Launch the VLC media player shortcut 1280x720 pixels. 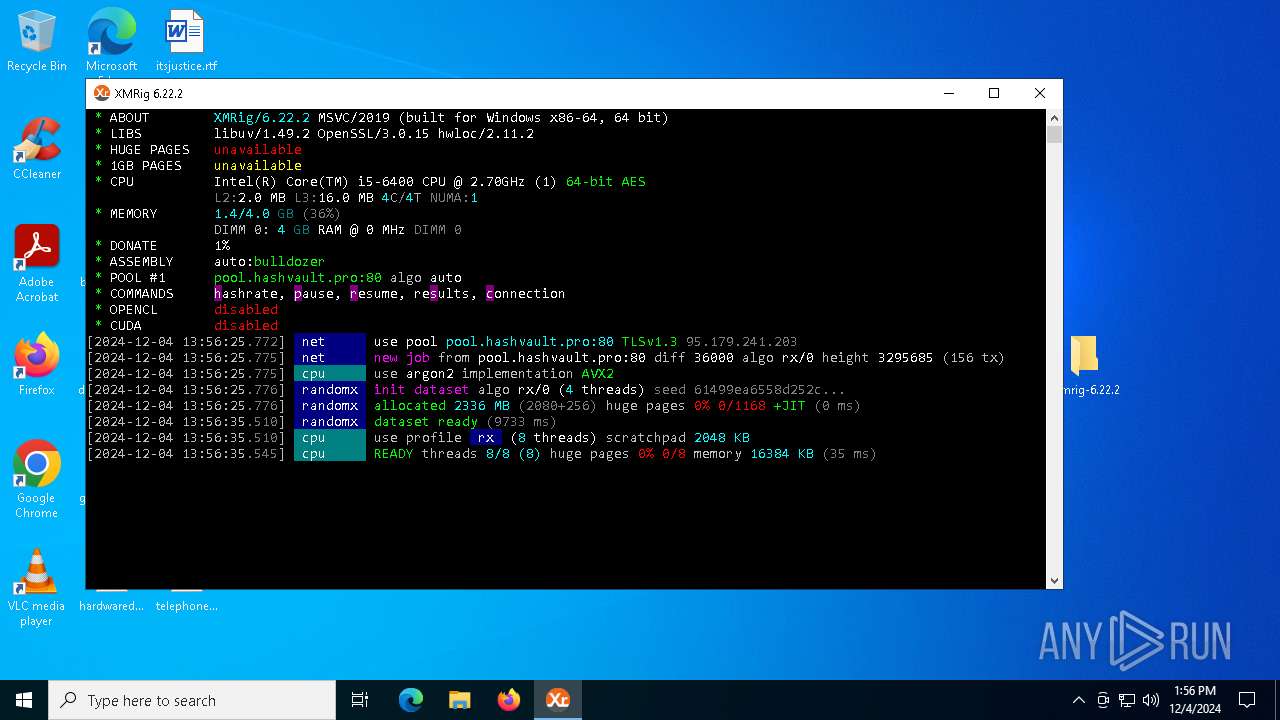(37, 588)
